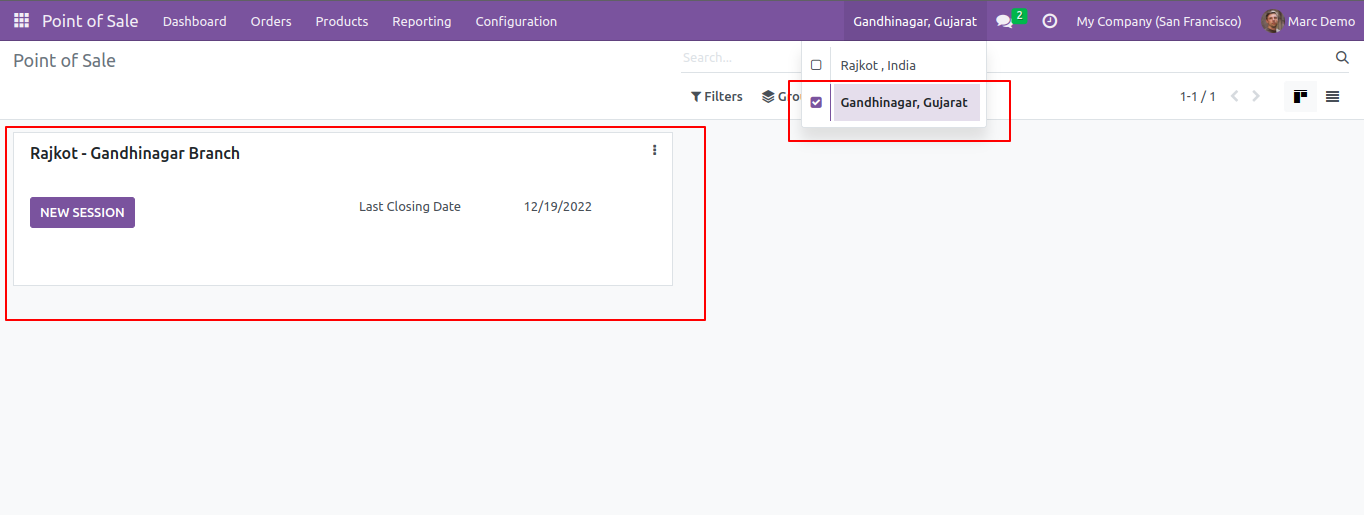Check the Rajkot, India checkbox
Image resolution: width=1364 pixels, height=515 pixels.
(816, 65)
